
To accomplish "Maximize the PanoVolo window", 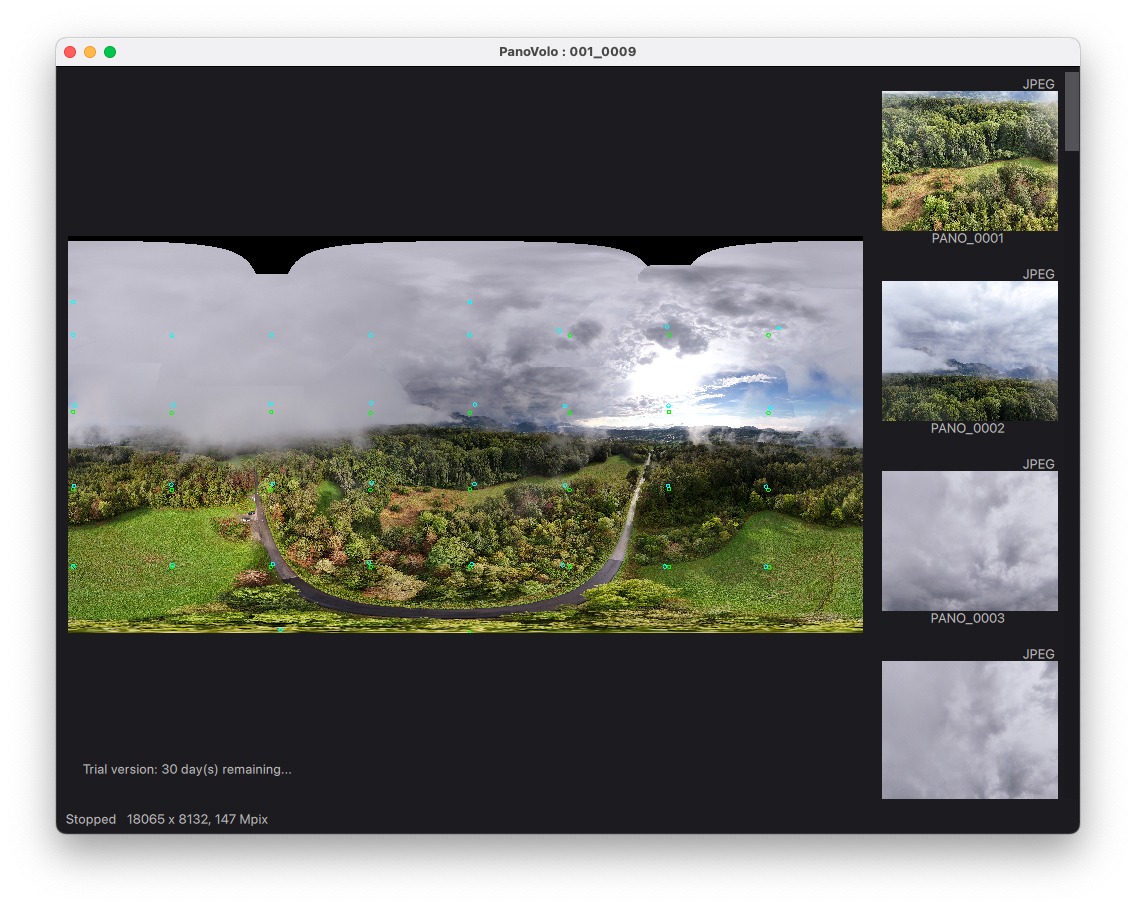I will pyautogui.click(x=110, y=52).
